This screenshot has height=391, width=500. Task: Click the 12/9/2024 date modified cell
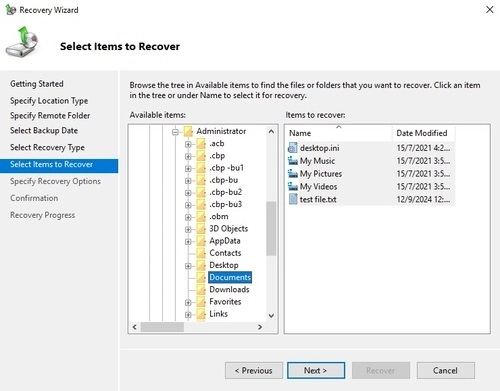423,199
